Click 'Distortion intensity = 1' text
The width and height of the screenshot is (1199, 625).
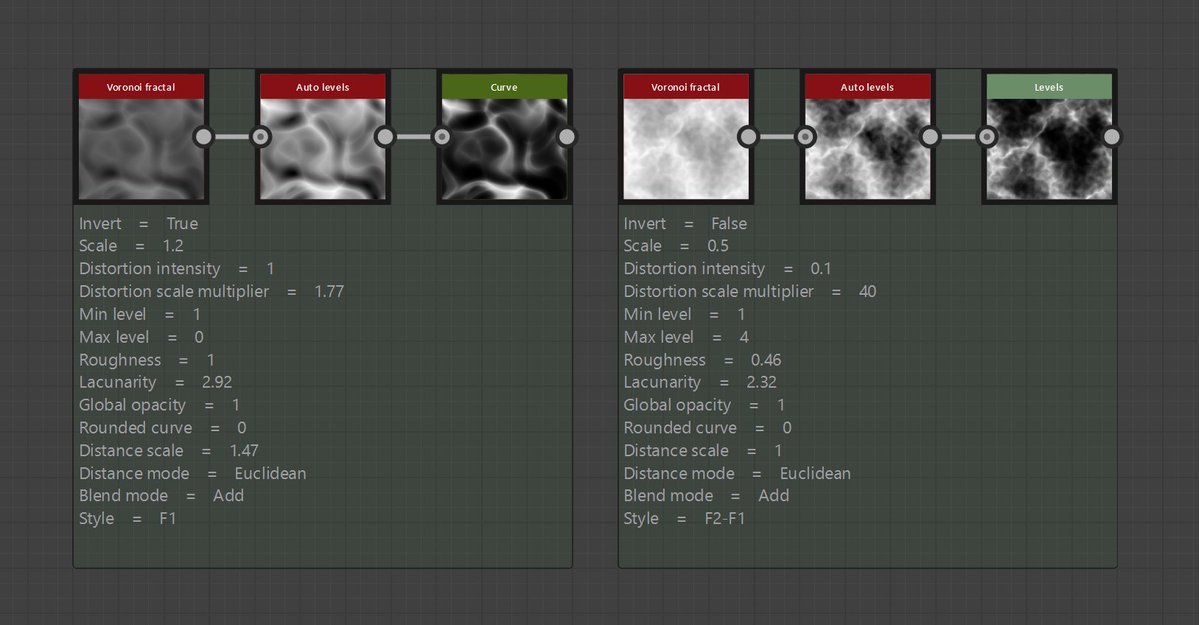(177, 269)
